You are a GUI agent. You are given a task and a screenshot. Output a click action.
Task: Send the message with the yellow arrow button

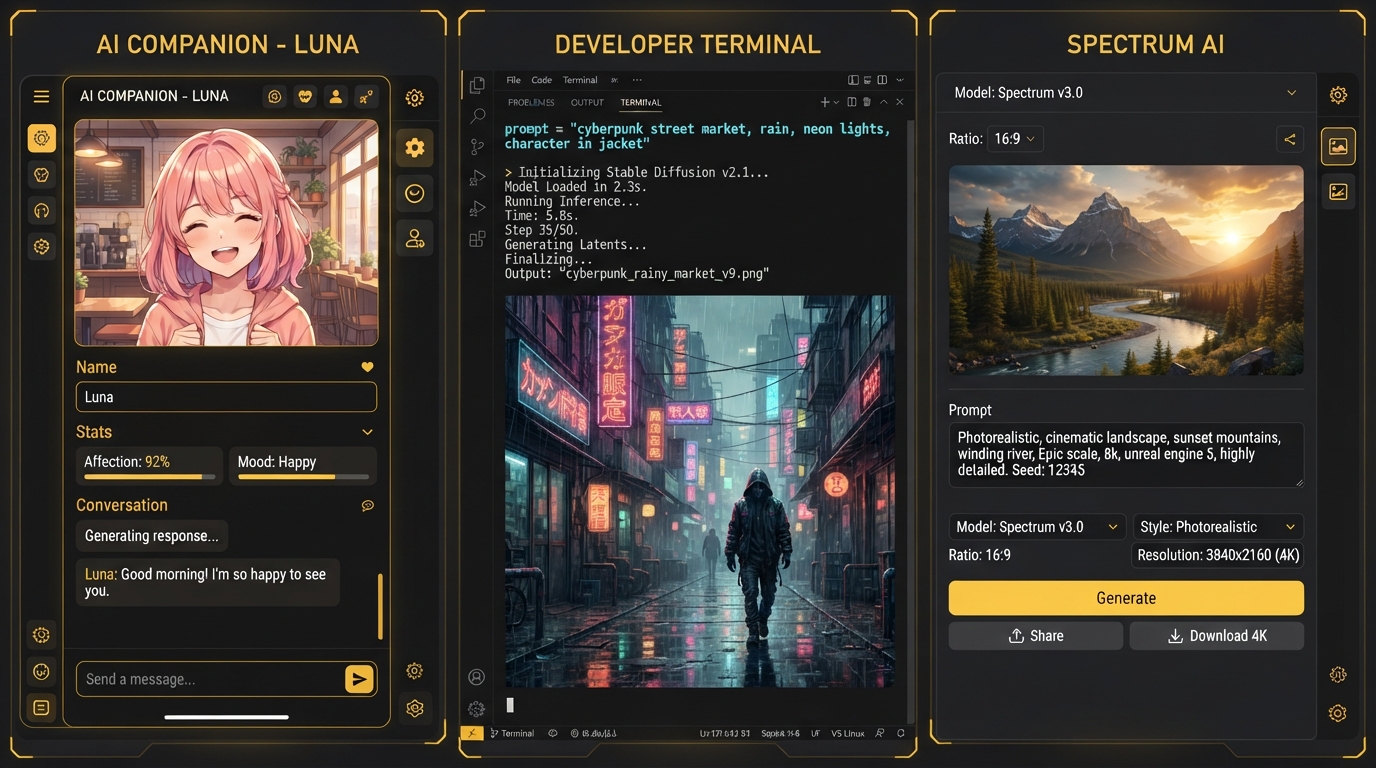[359, 679]
